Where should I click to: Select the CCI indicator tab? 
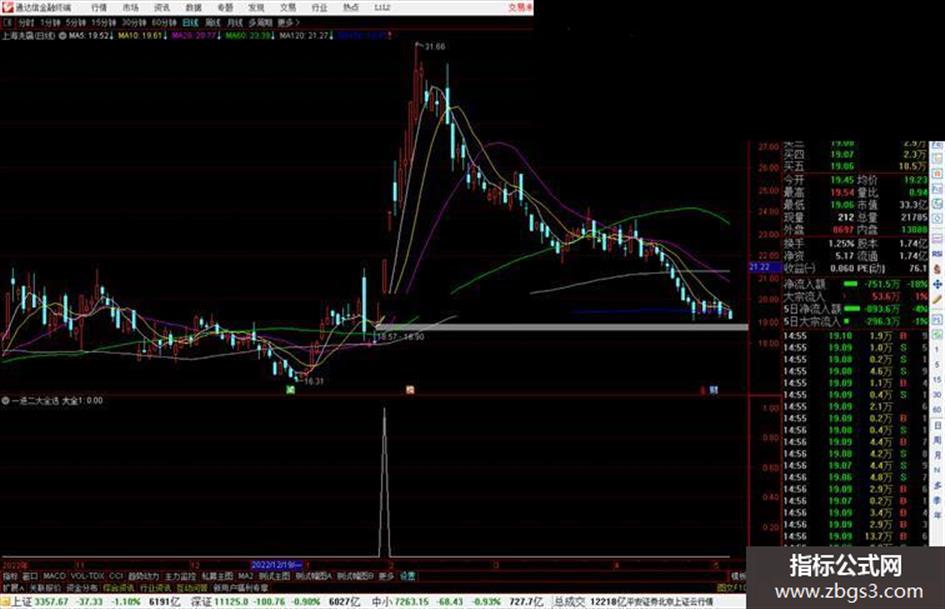click(116, 576)
